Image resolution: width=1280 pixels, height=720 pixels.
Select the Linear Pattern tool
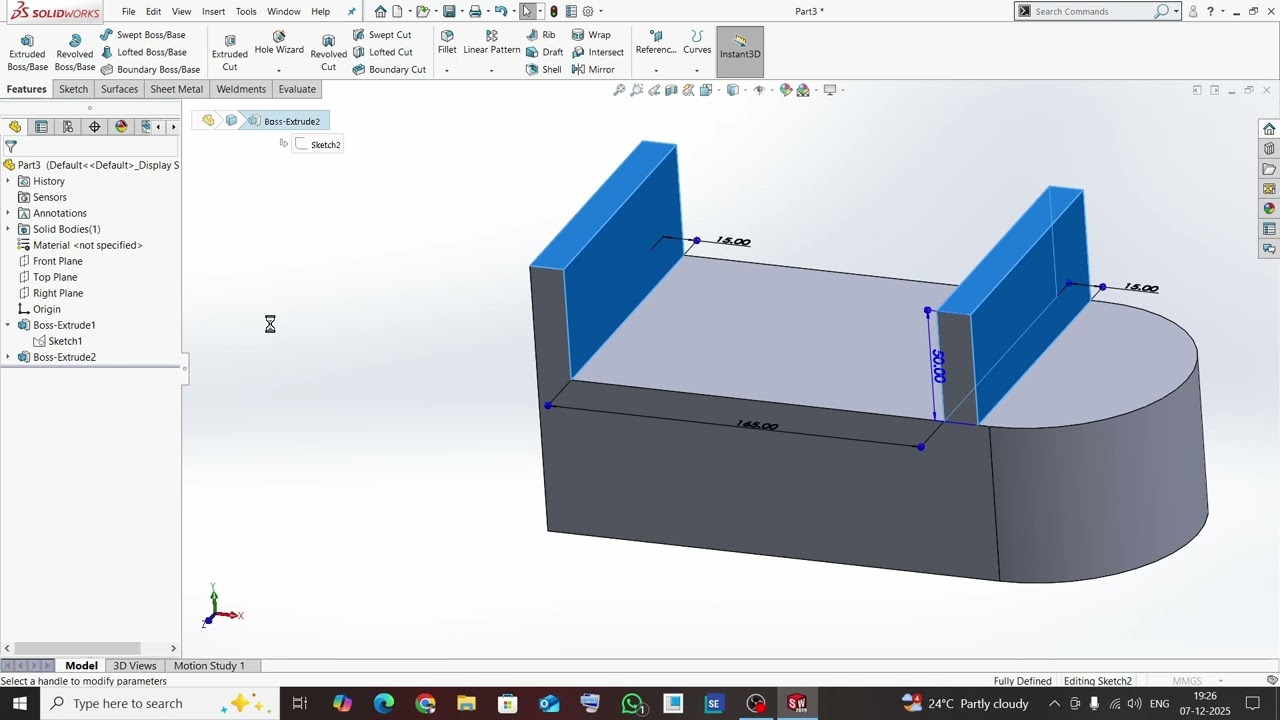coord(492,42)
